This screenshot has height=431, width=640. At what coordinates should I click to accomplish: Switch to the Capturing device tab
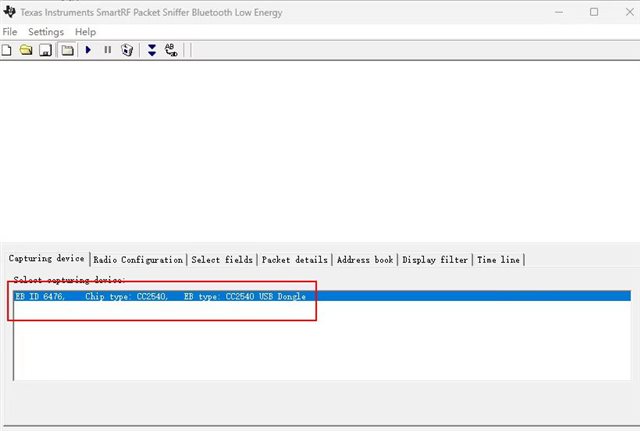(x=47, y=258)
